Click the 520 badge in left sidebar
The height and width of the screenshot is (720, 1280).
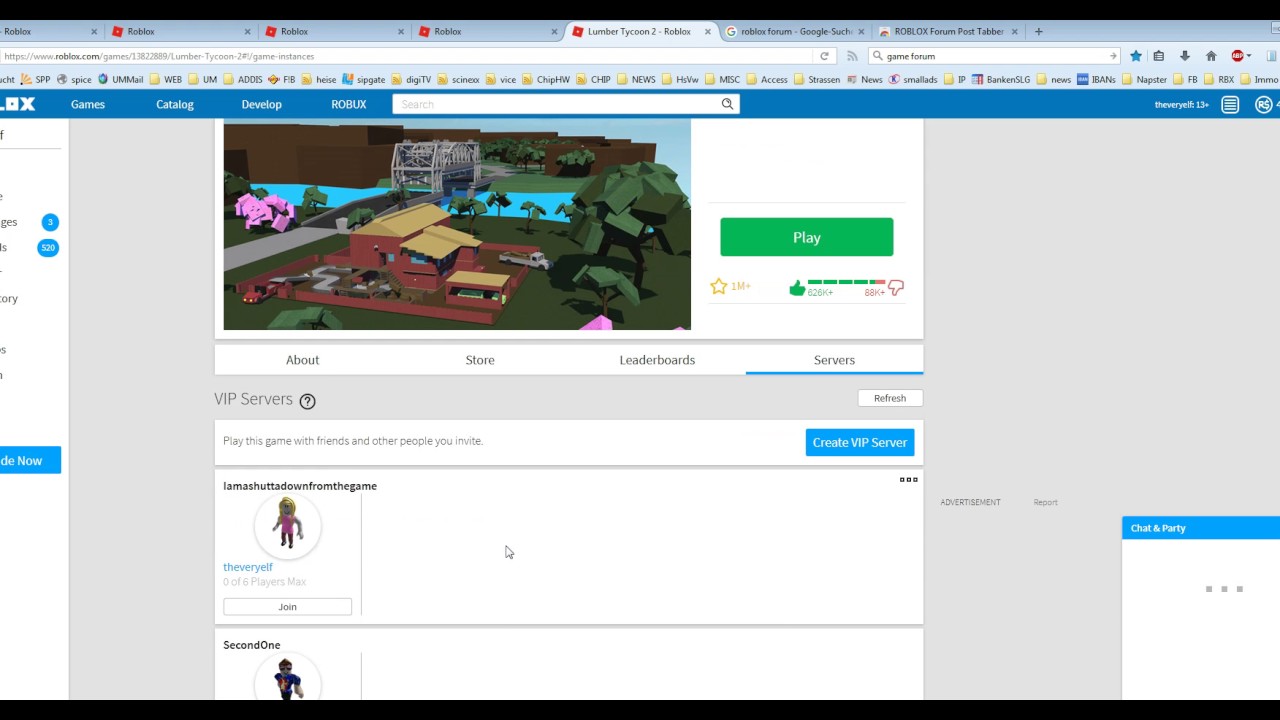click(x=48, y=247)
